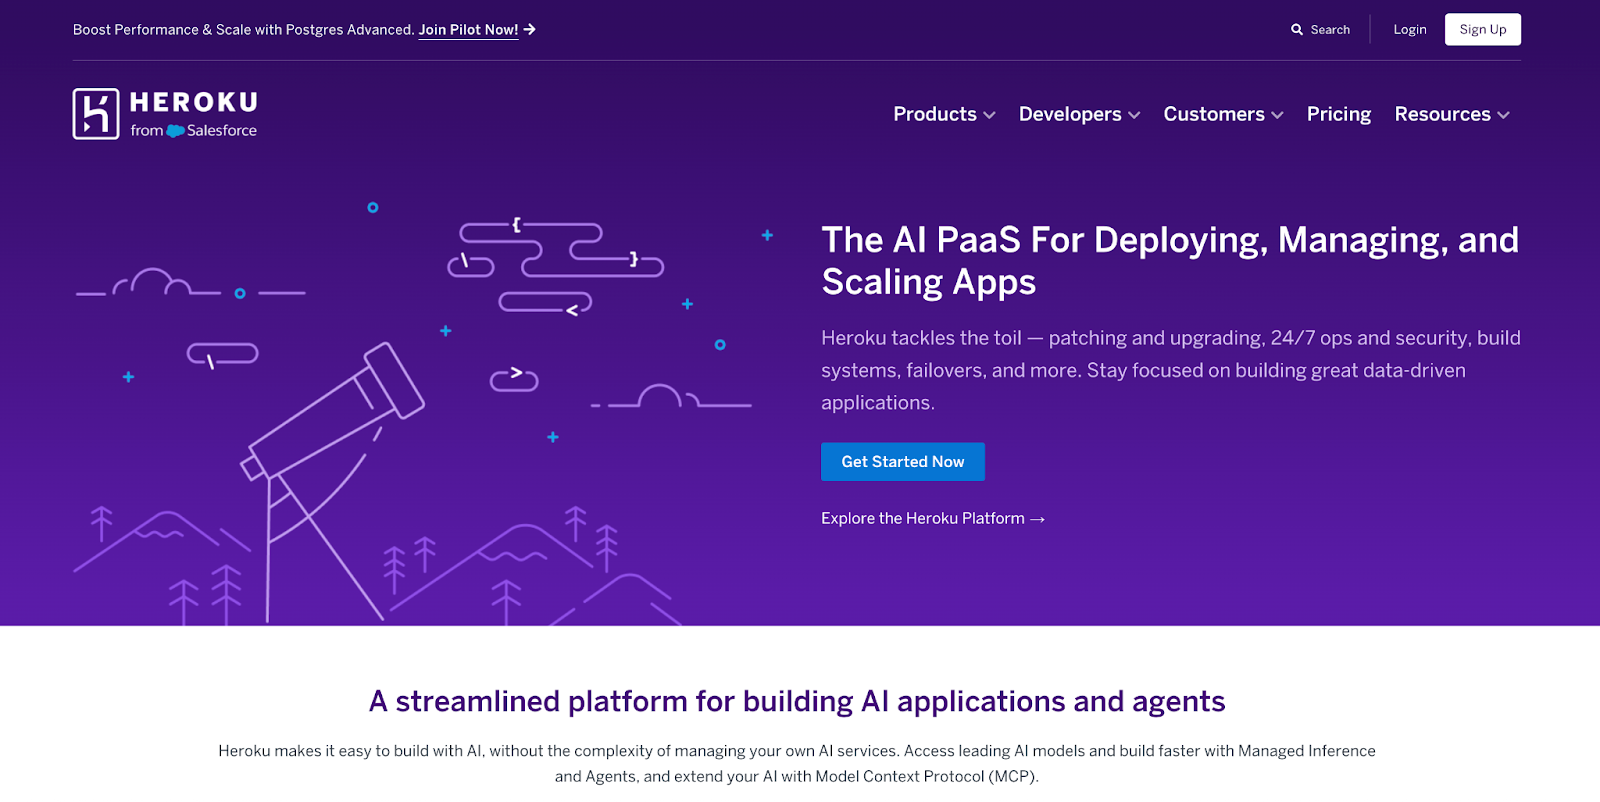Click 'A streamlined platform for building AI' heading
1600x802 pixels.
point(797,701)
